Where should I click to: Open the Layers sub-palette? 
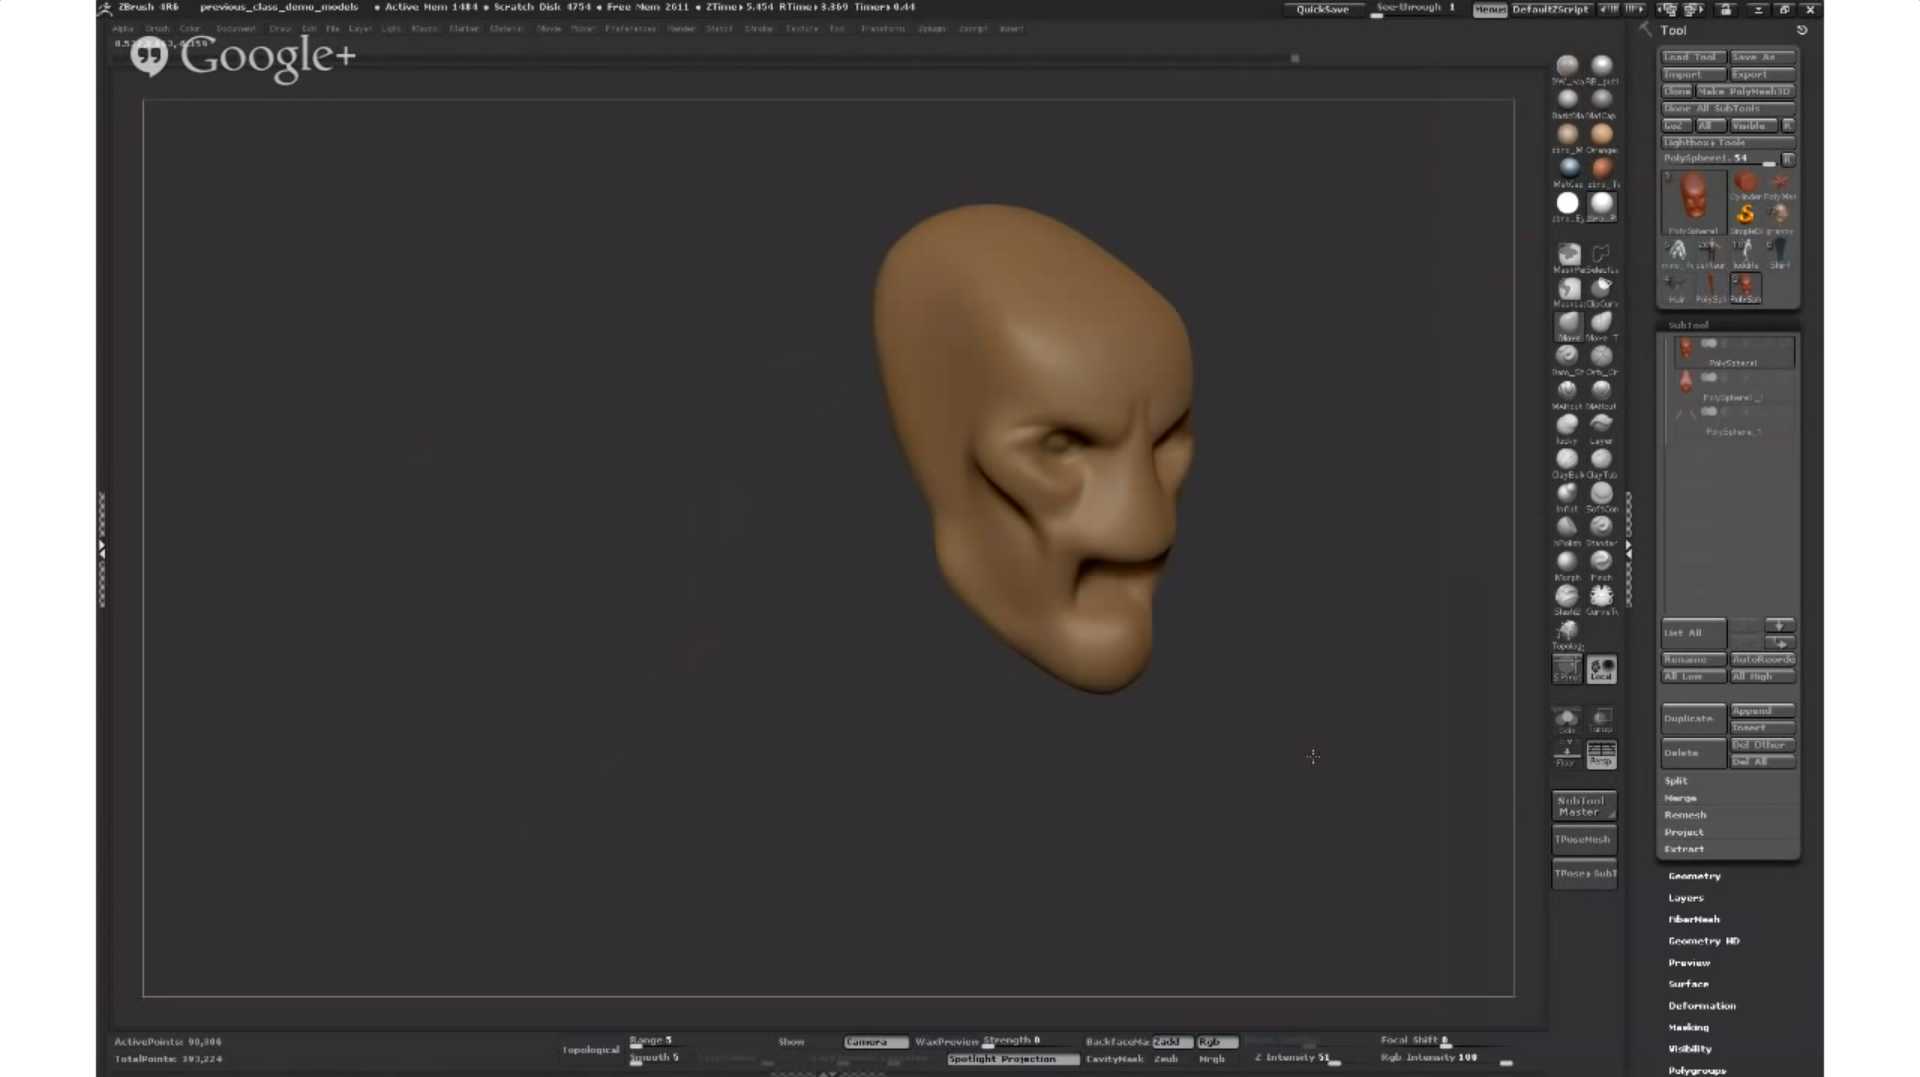(x=1685, y=898)
